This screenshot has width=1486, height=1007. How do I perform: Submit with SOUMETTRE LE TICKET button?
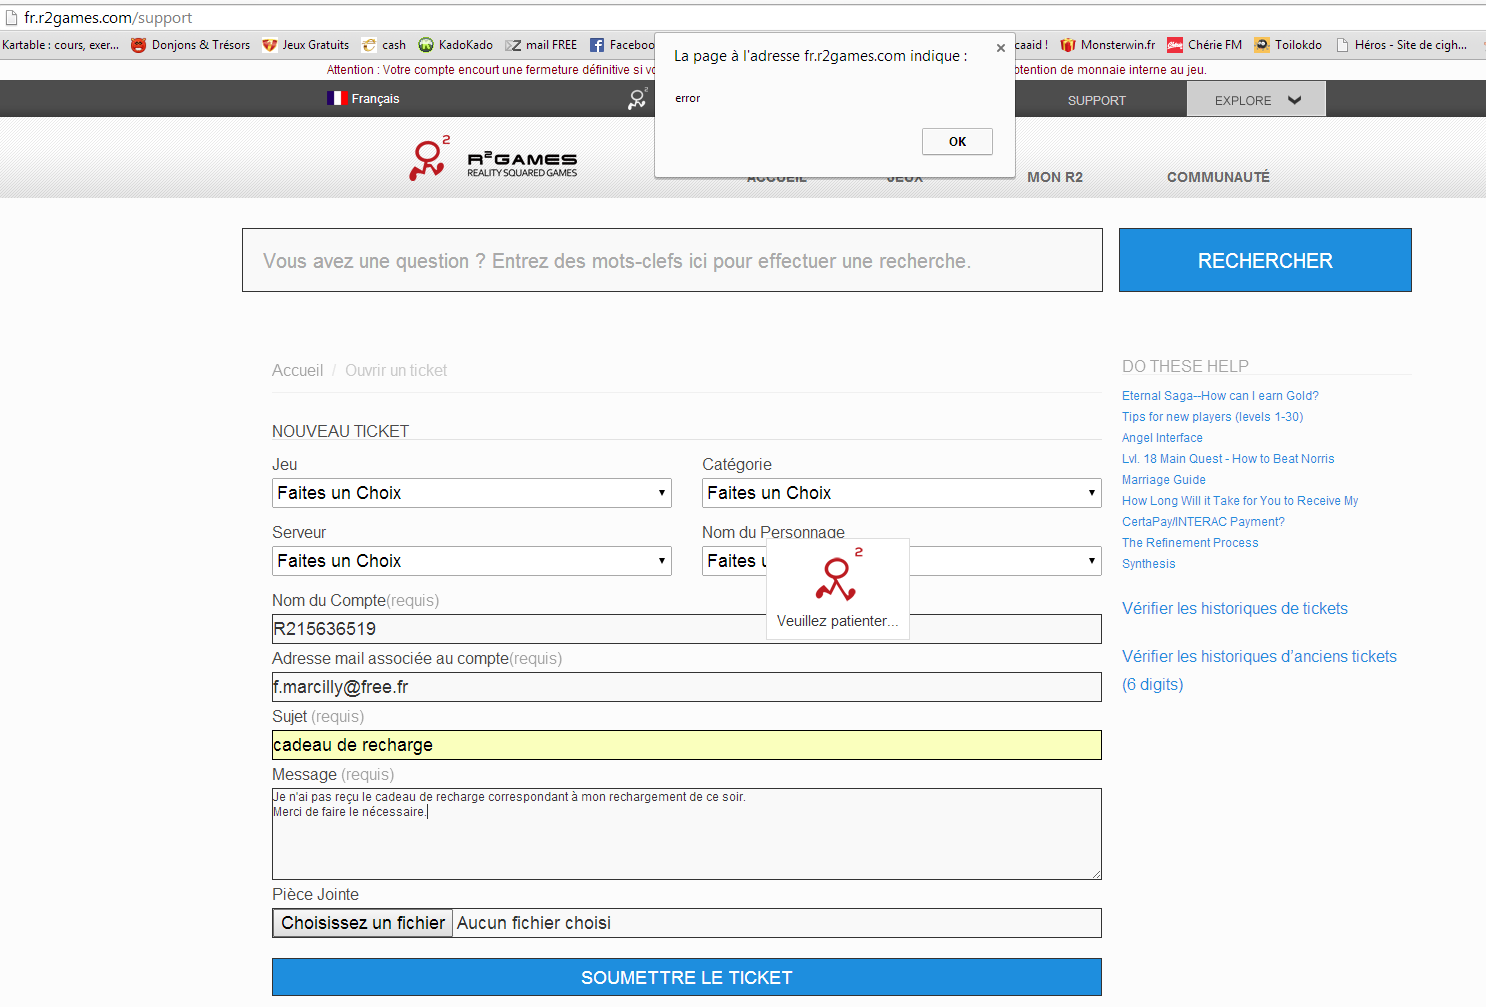686,977
